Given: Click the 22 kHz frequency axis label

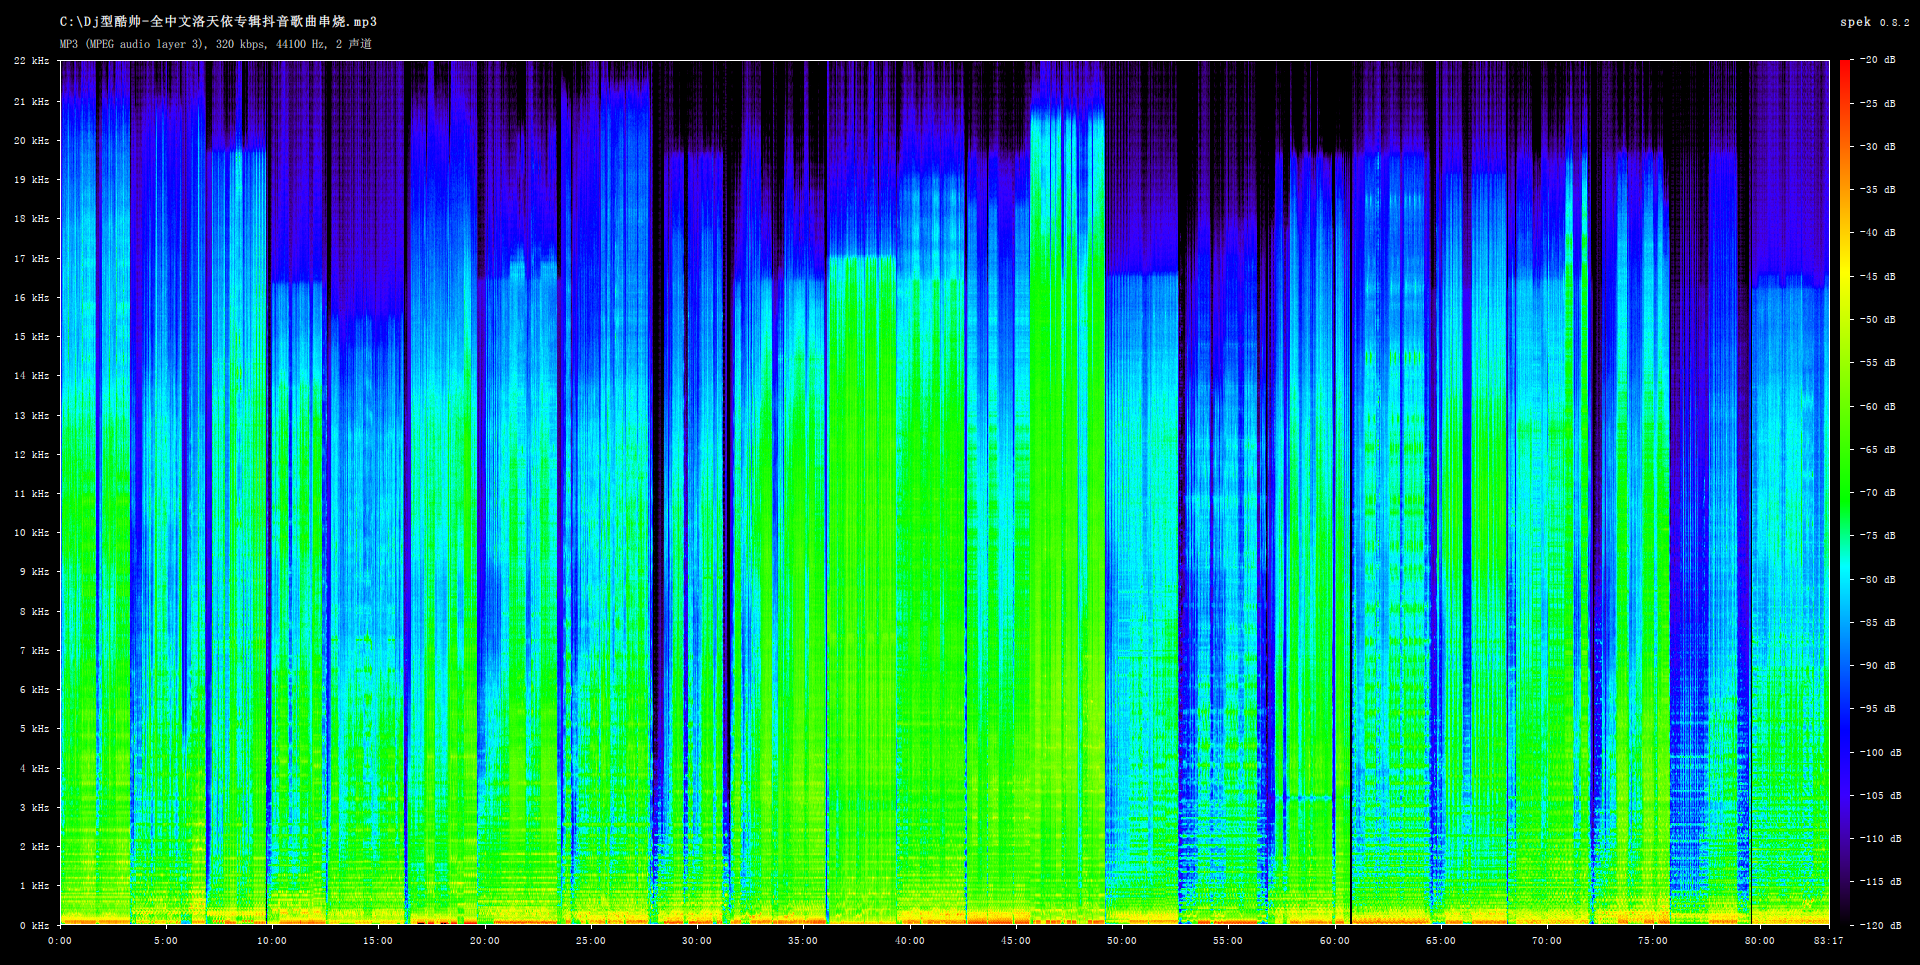Looking at the screenshot, I should tap(31, 61).
